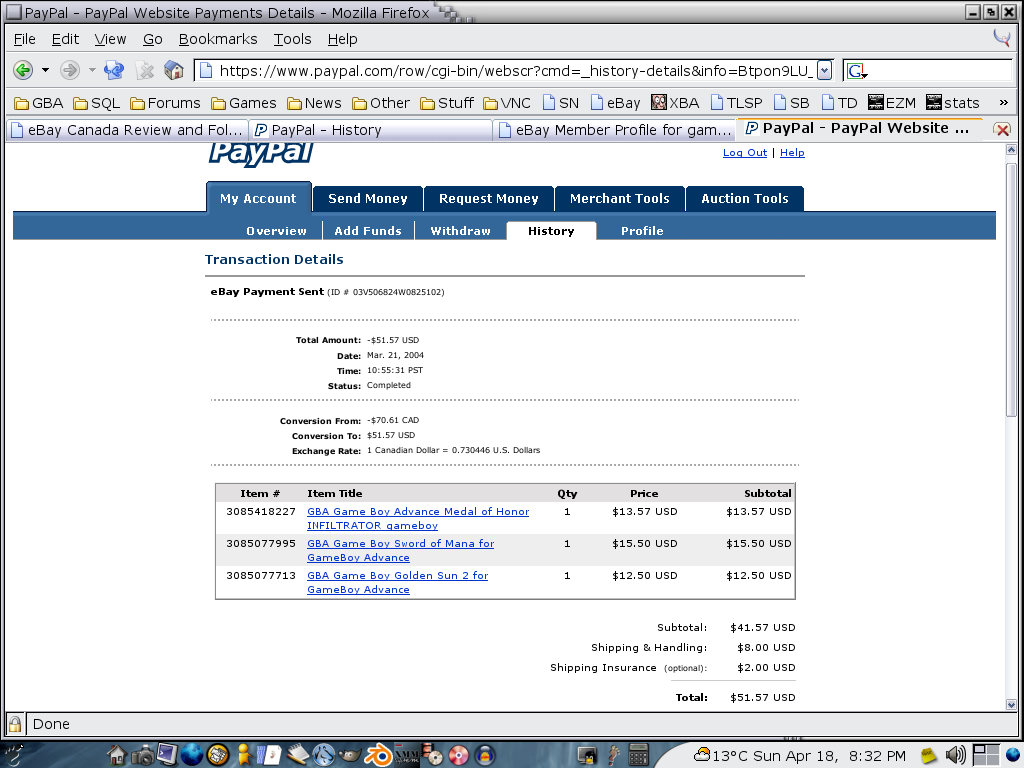Open the Tools menu
Viewport: 1024px width, 768px height.
tap(292, 39)
